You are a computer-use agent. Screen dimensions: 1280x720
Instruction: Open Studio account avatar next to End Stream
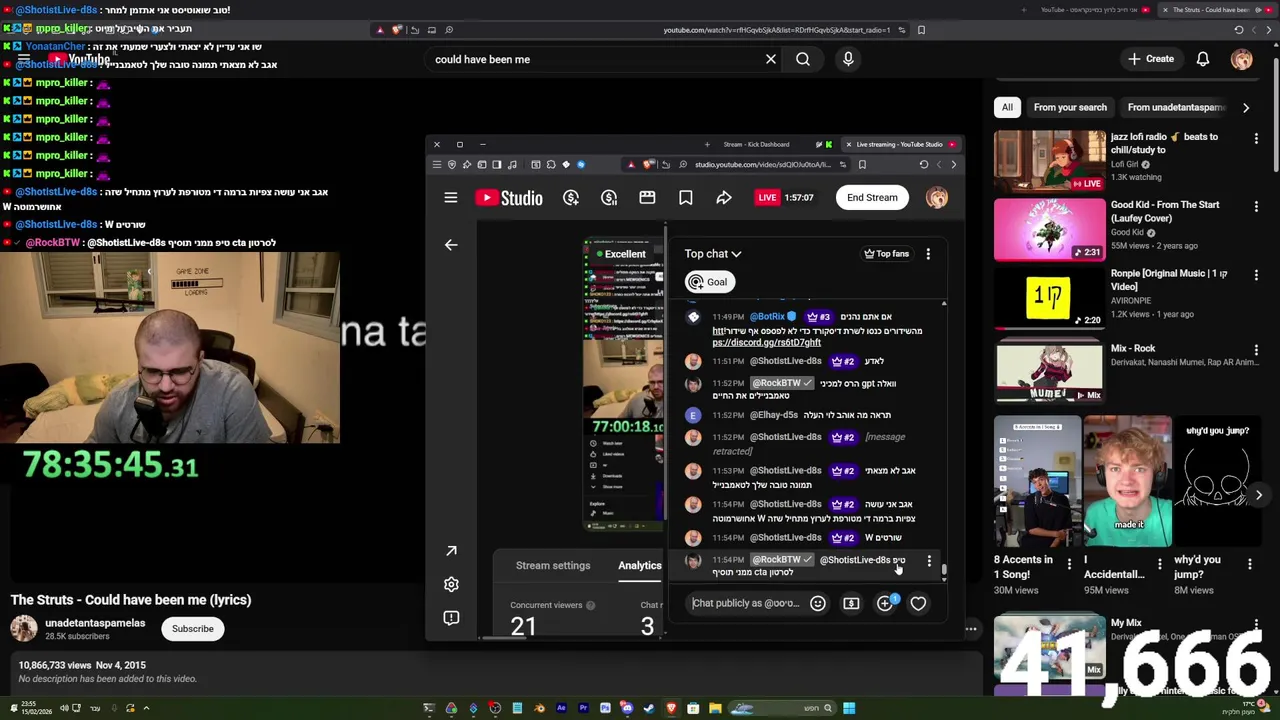tap(937, 198)
